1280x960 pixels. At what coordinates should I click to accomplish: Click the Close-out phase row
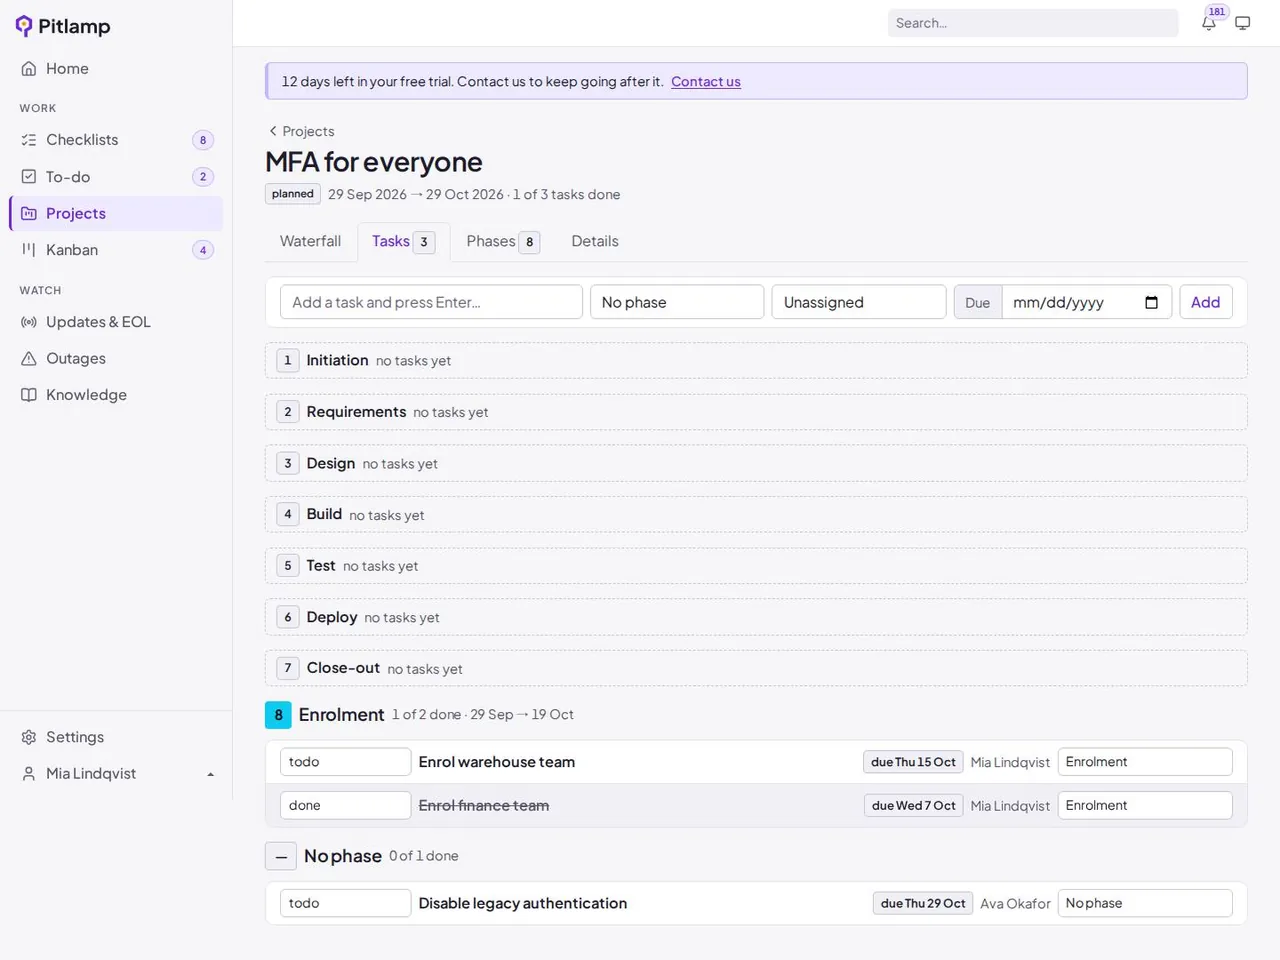click(x=756, y=669)
